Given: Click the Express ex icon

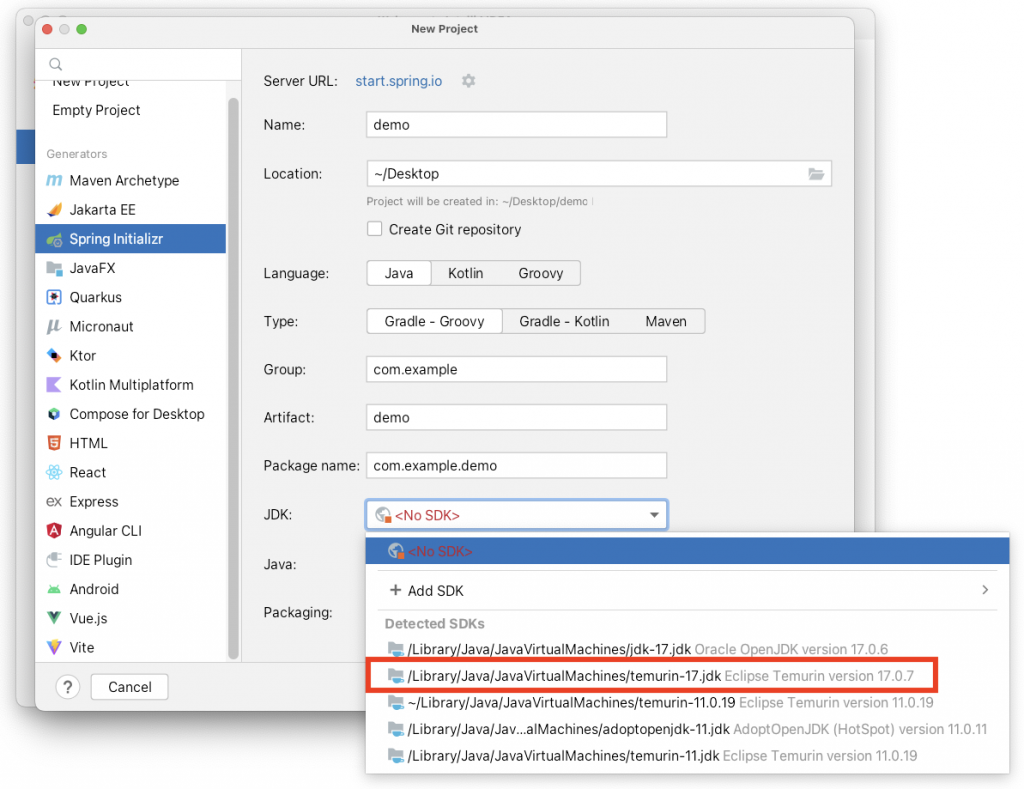Looking at the screenshot, I should [x=54, y=502].
